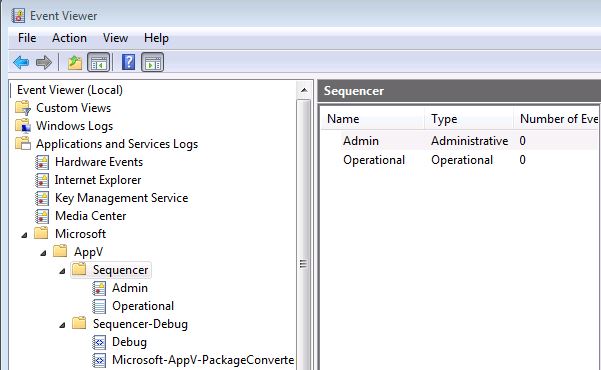Click Key Management Service log icon
Viewport: 601px width, 370px height.
42,198
